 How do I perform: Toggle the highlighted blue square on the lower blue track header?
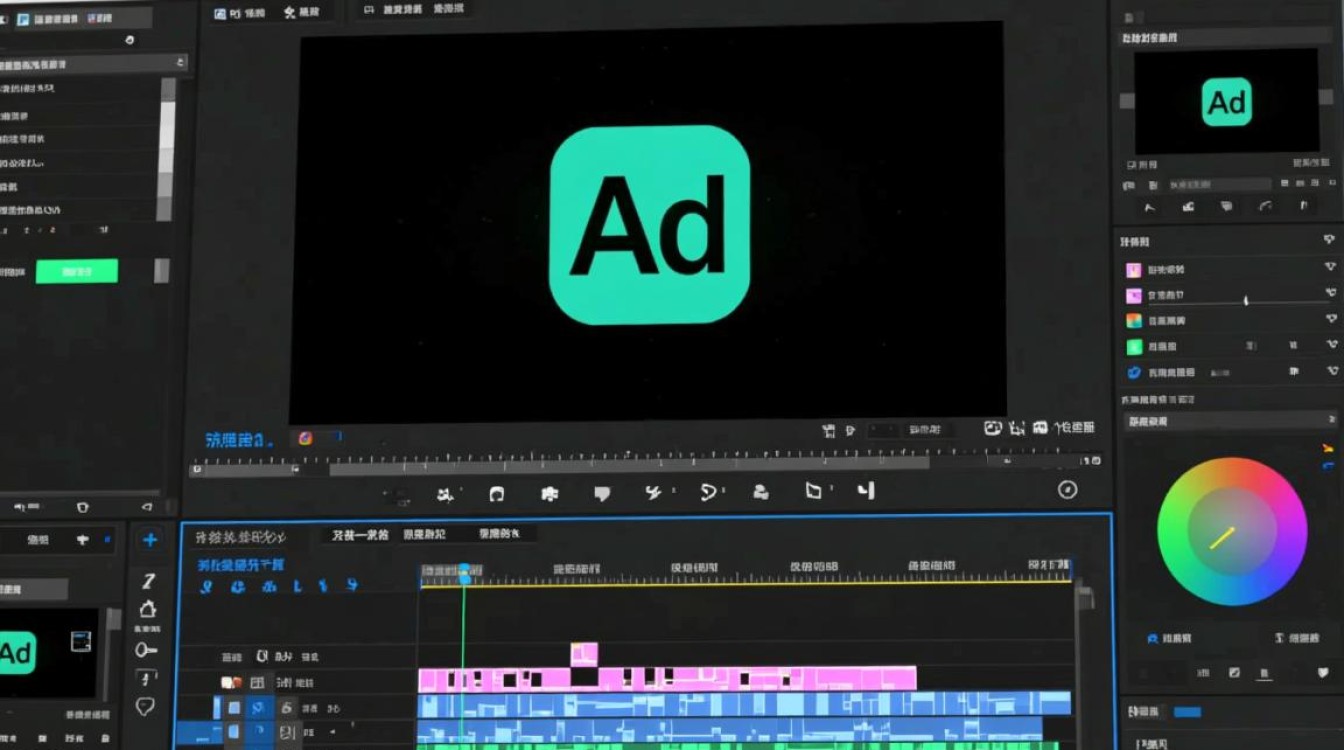click(258, 733)
